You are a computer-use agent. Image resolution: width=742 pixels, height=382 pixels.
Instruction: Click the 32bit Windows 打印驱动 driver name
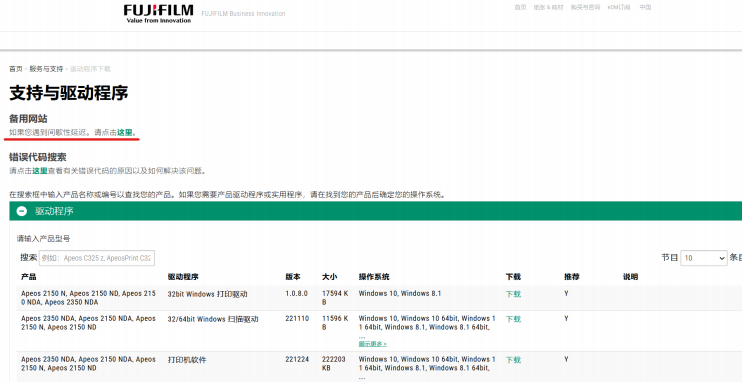pos(207,294)
